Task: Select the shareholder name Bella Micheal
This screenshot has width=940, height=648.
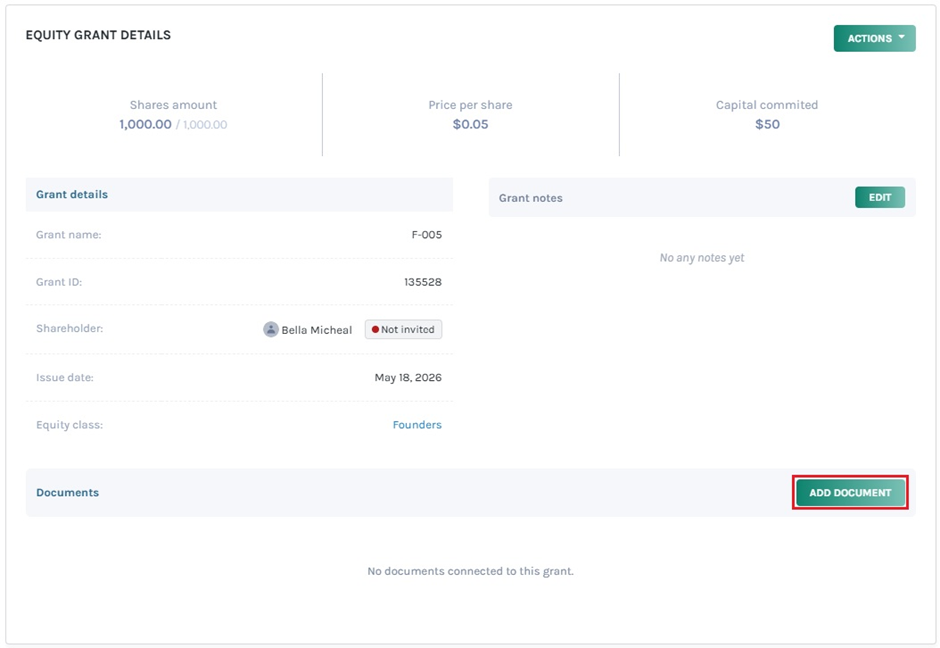Action: (317, 330)
